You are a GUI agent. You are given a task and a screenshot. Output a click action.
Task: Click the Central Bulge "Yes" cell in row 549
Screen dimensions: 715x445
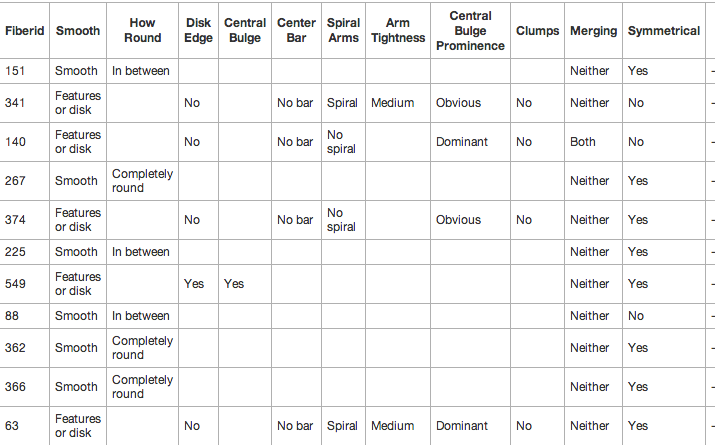point(234,284)
